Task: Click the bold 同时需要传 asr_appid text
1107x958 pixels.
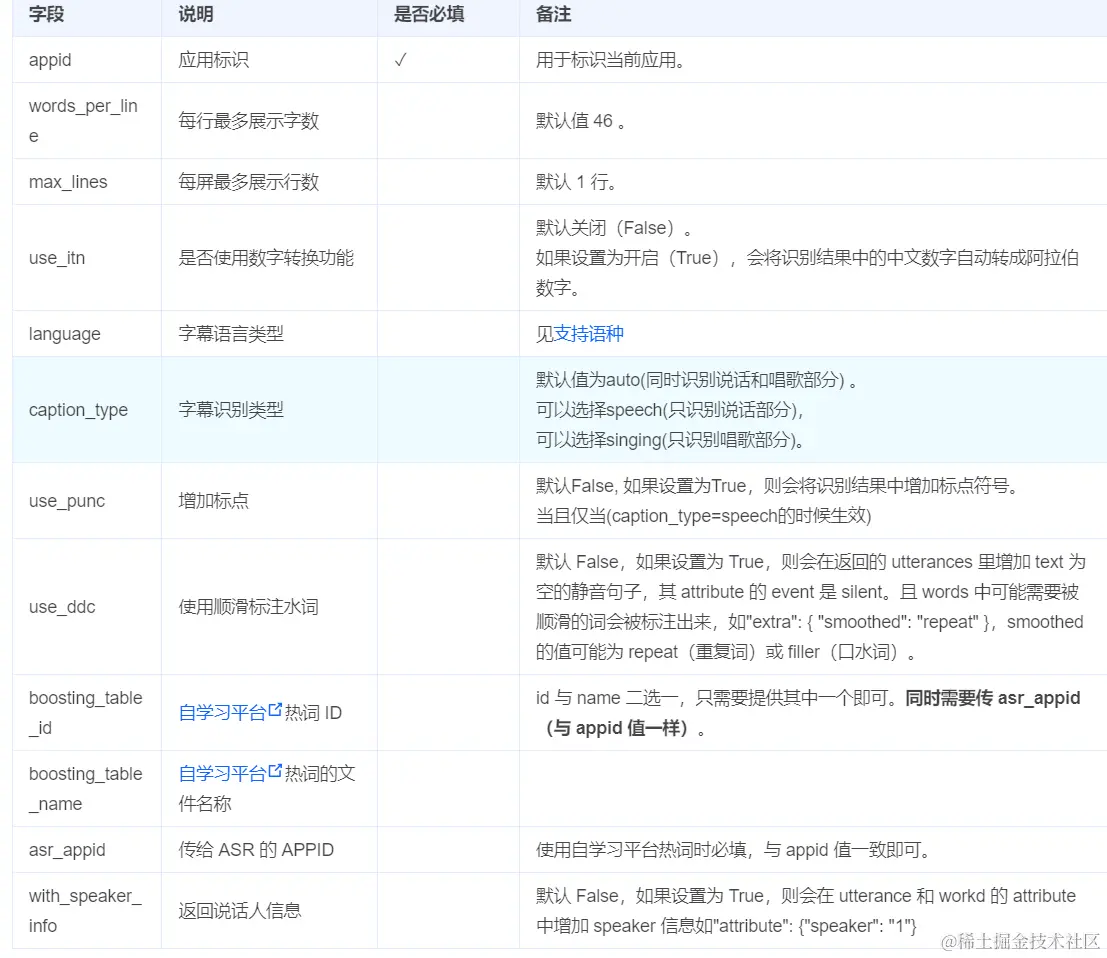Action: [993, 698]
